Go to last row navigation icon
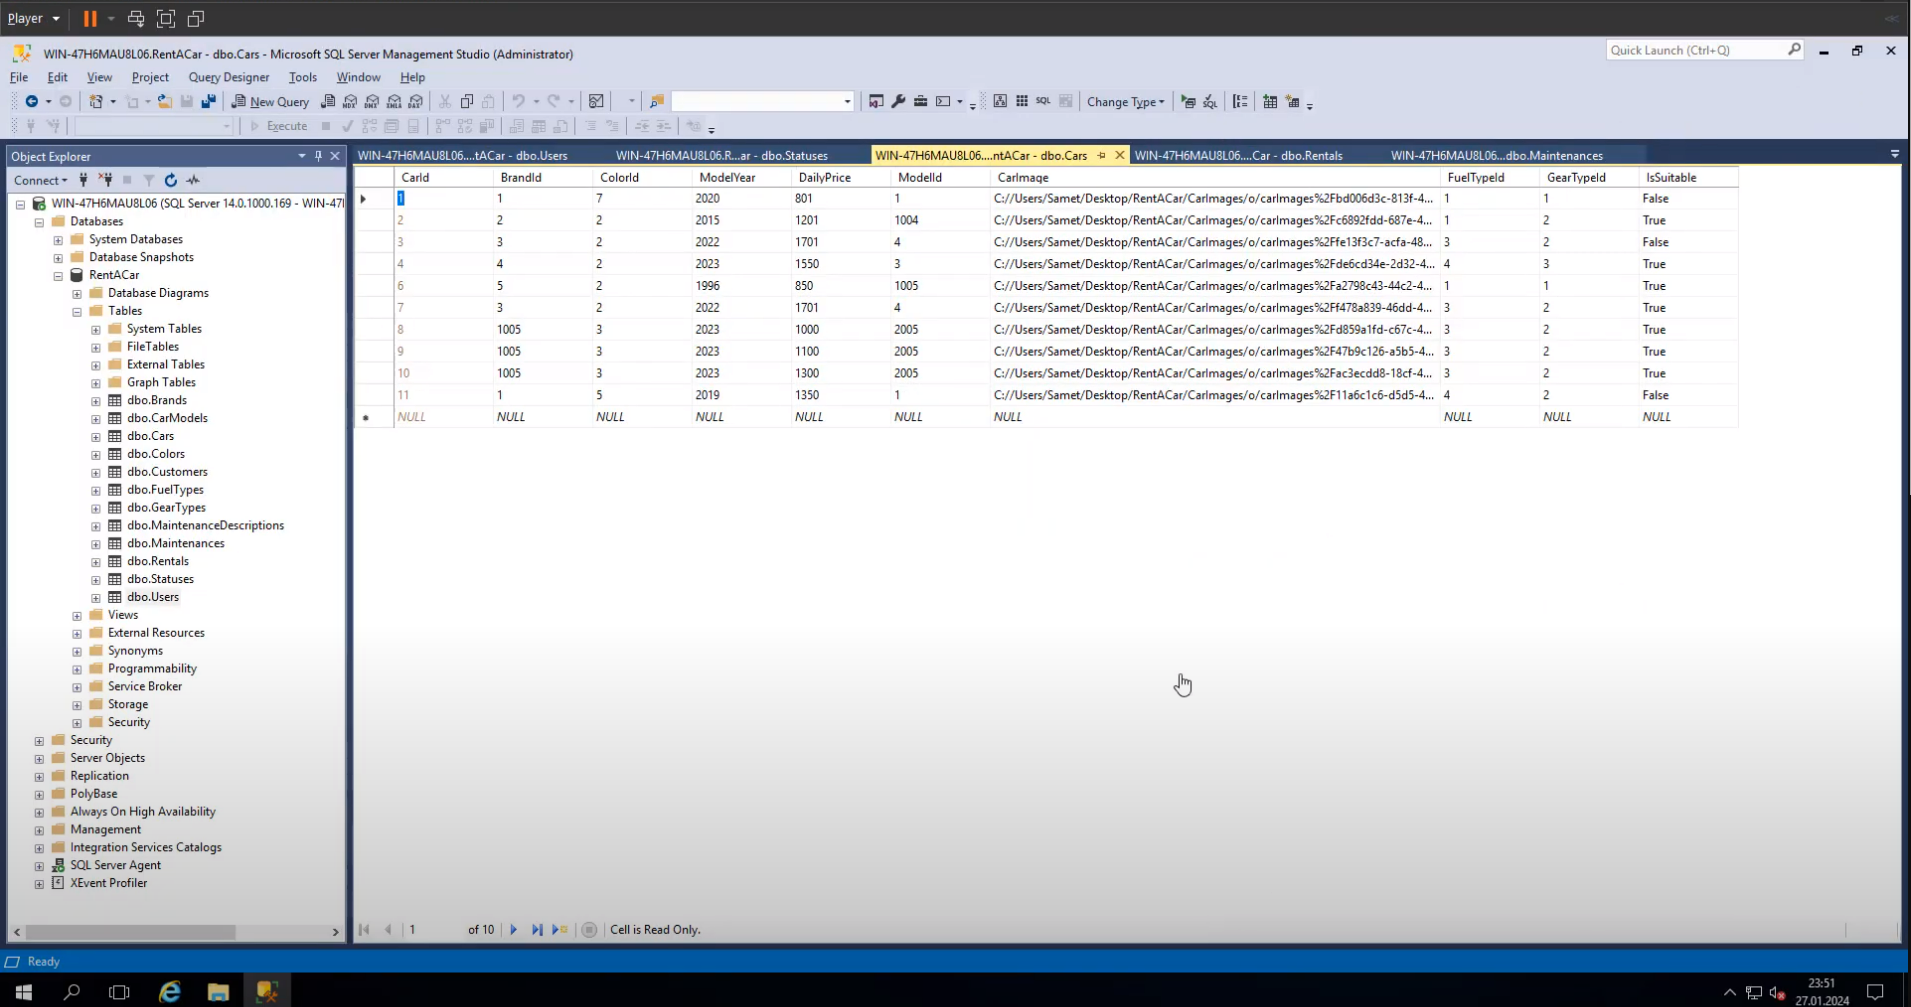1911x1007 pixels. tap(537, 930)
